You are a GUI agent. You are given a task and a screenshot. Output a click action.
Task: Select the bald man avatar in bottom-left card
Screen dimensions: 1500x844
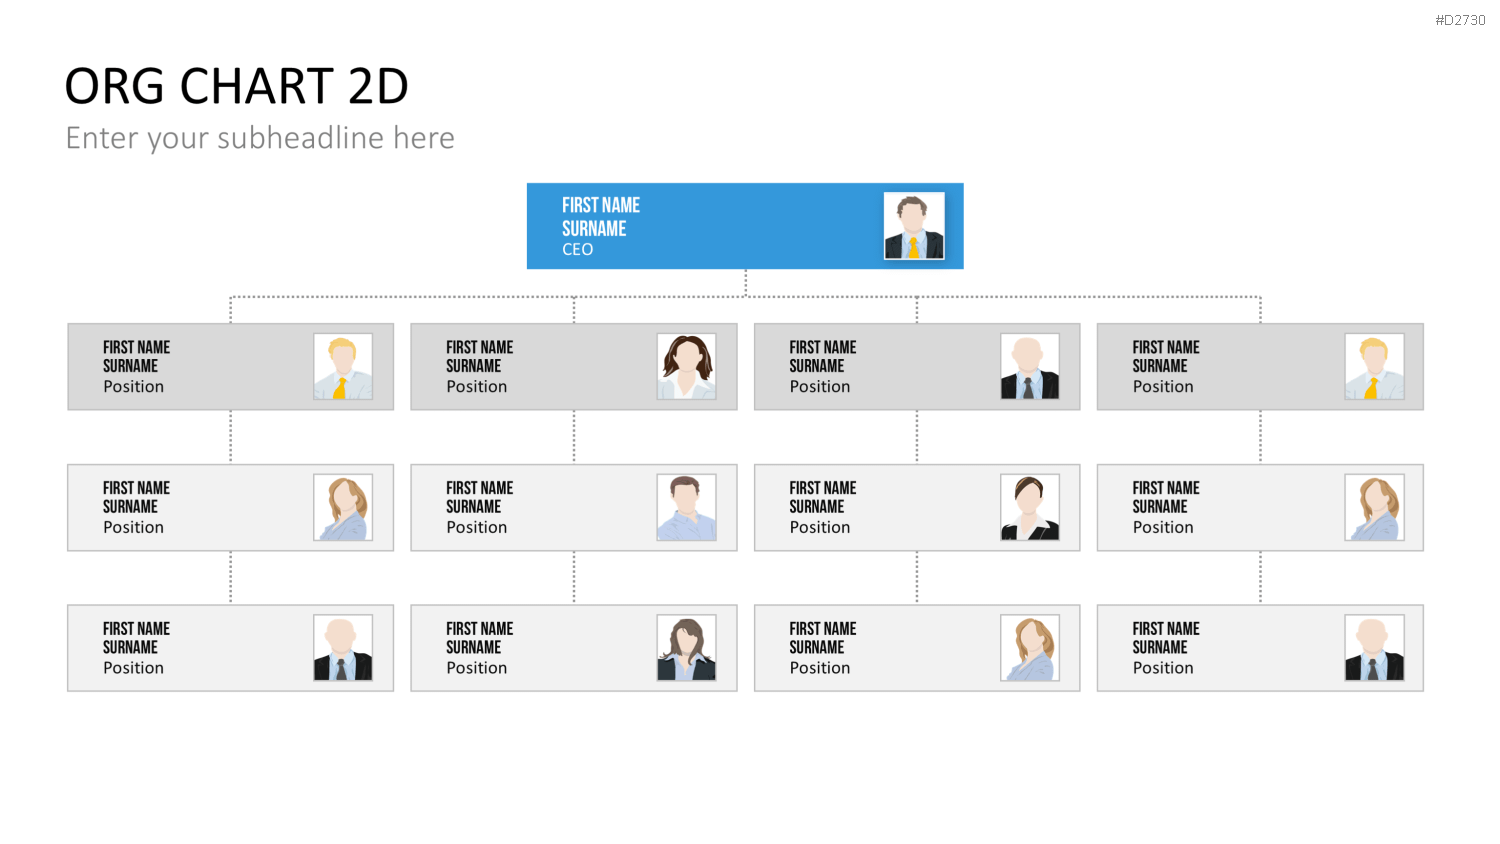pos(343,648)
